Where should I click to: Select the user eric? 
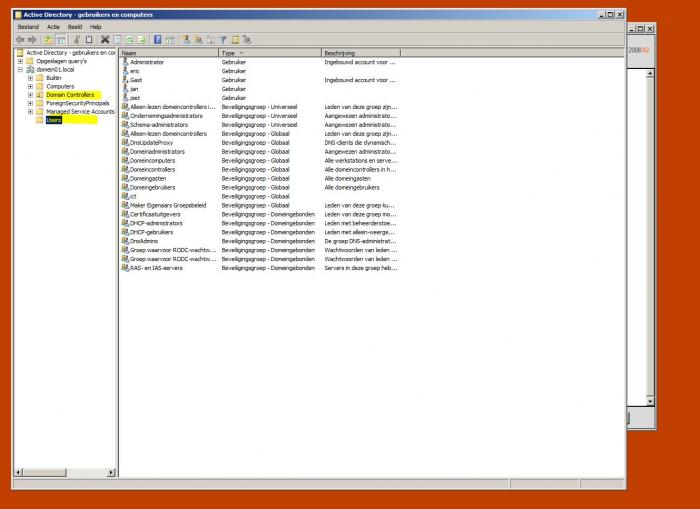point(259,71)
